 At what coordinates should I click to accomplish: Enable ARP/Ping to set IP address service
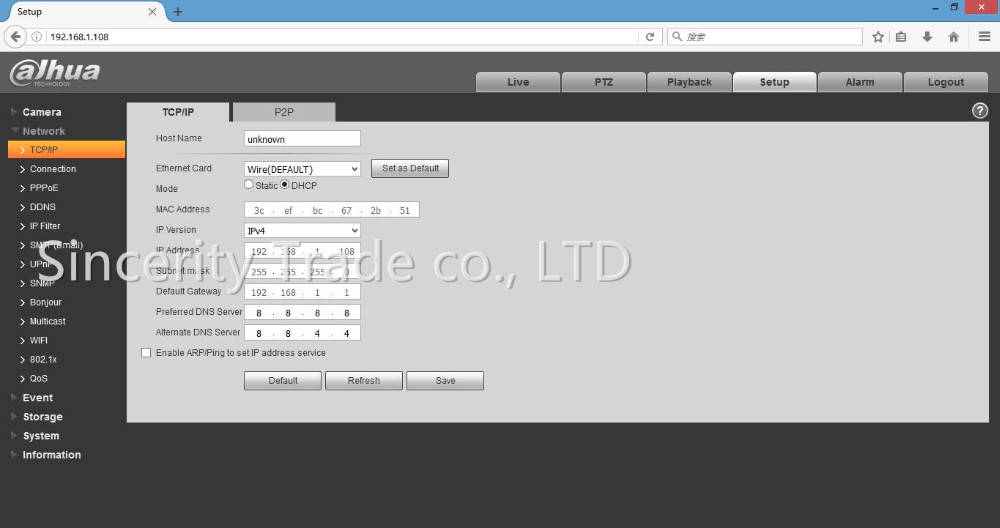(146, 353)
